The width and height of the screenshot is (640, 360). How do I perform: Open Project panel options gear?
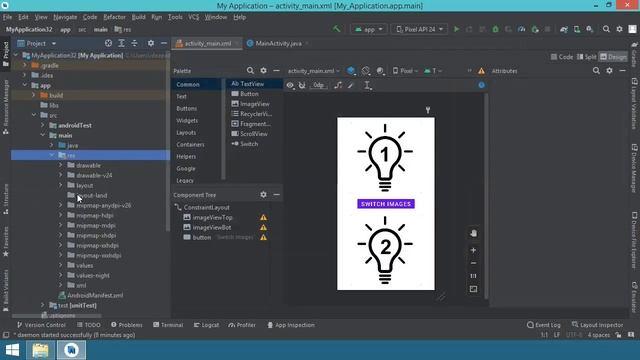151,43
